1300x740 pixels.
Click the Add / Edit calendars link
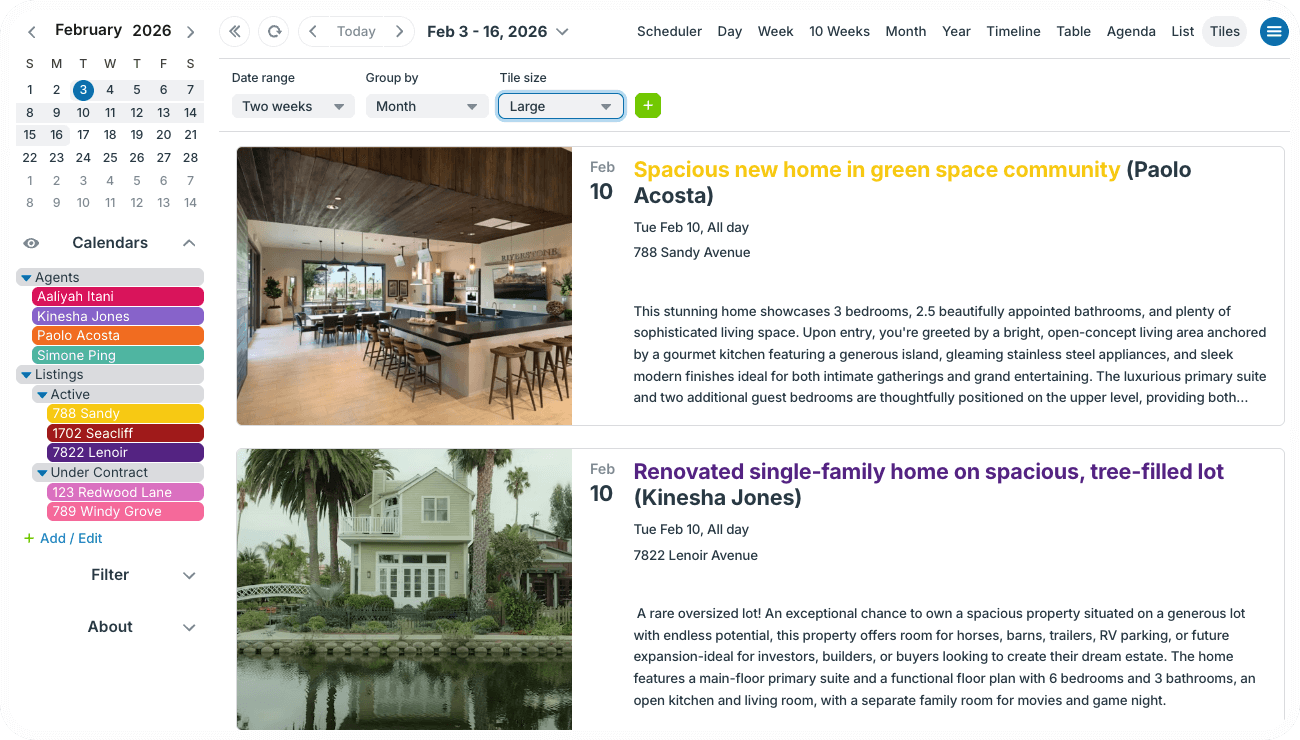(x=70, y=538)
